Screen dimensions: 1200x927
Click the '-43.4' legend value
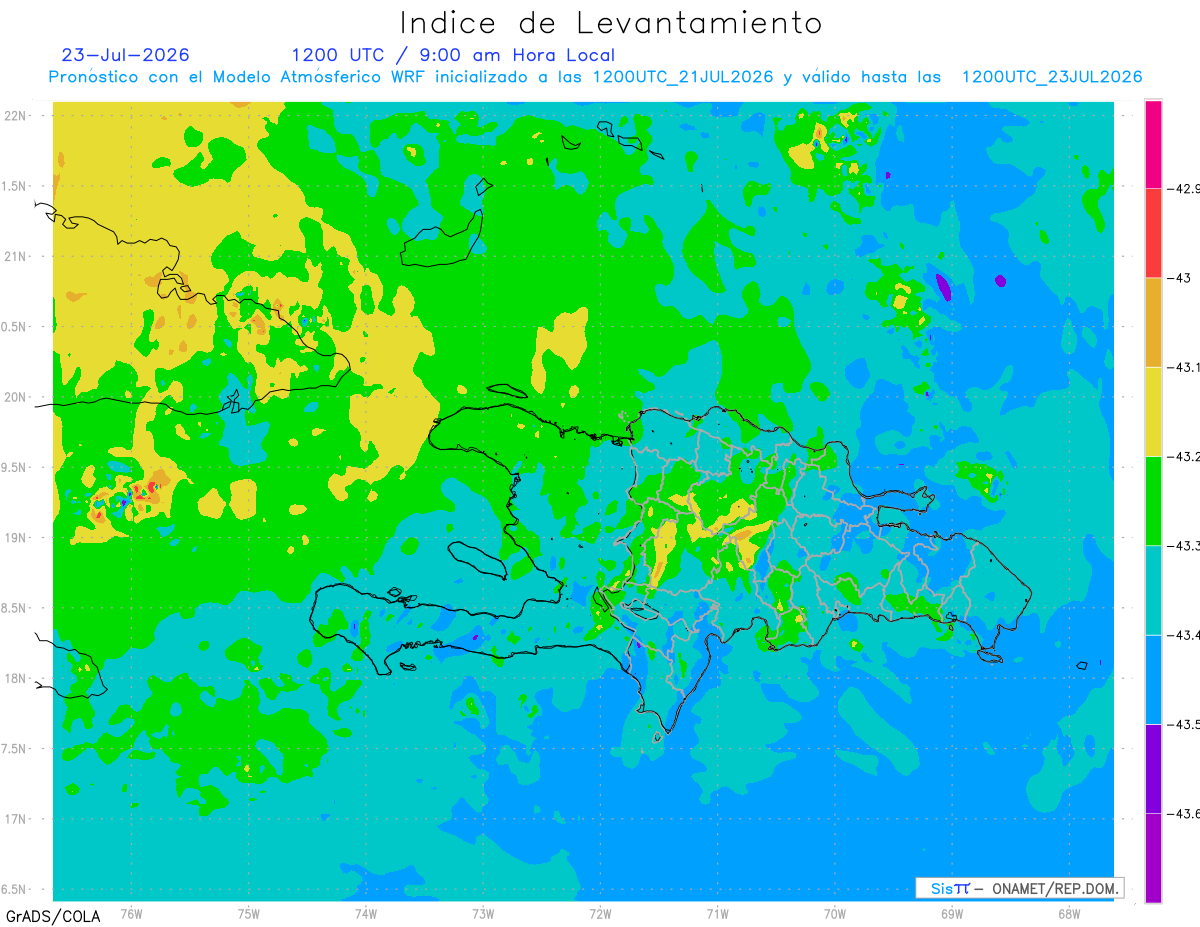click(x=1184, y=634)
